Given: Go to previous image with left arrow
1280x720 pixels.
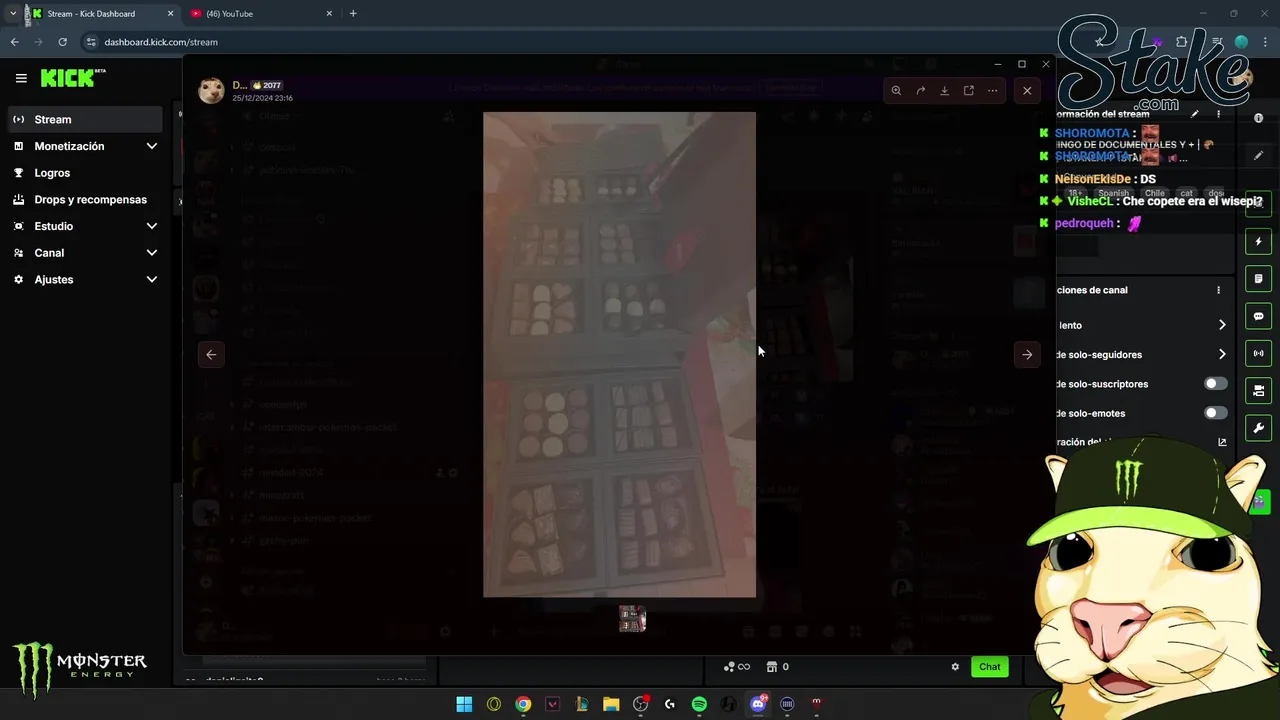Looking at the screenshot, I should [211, 354].
